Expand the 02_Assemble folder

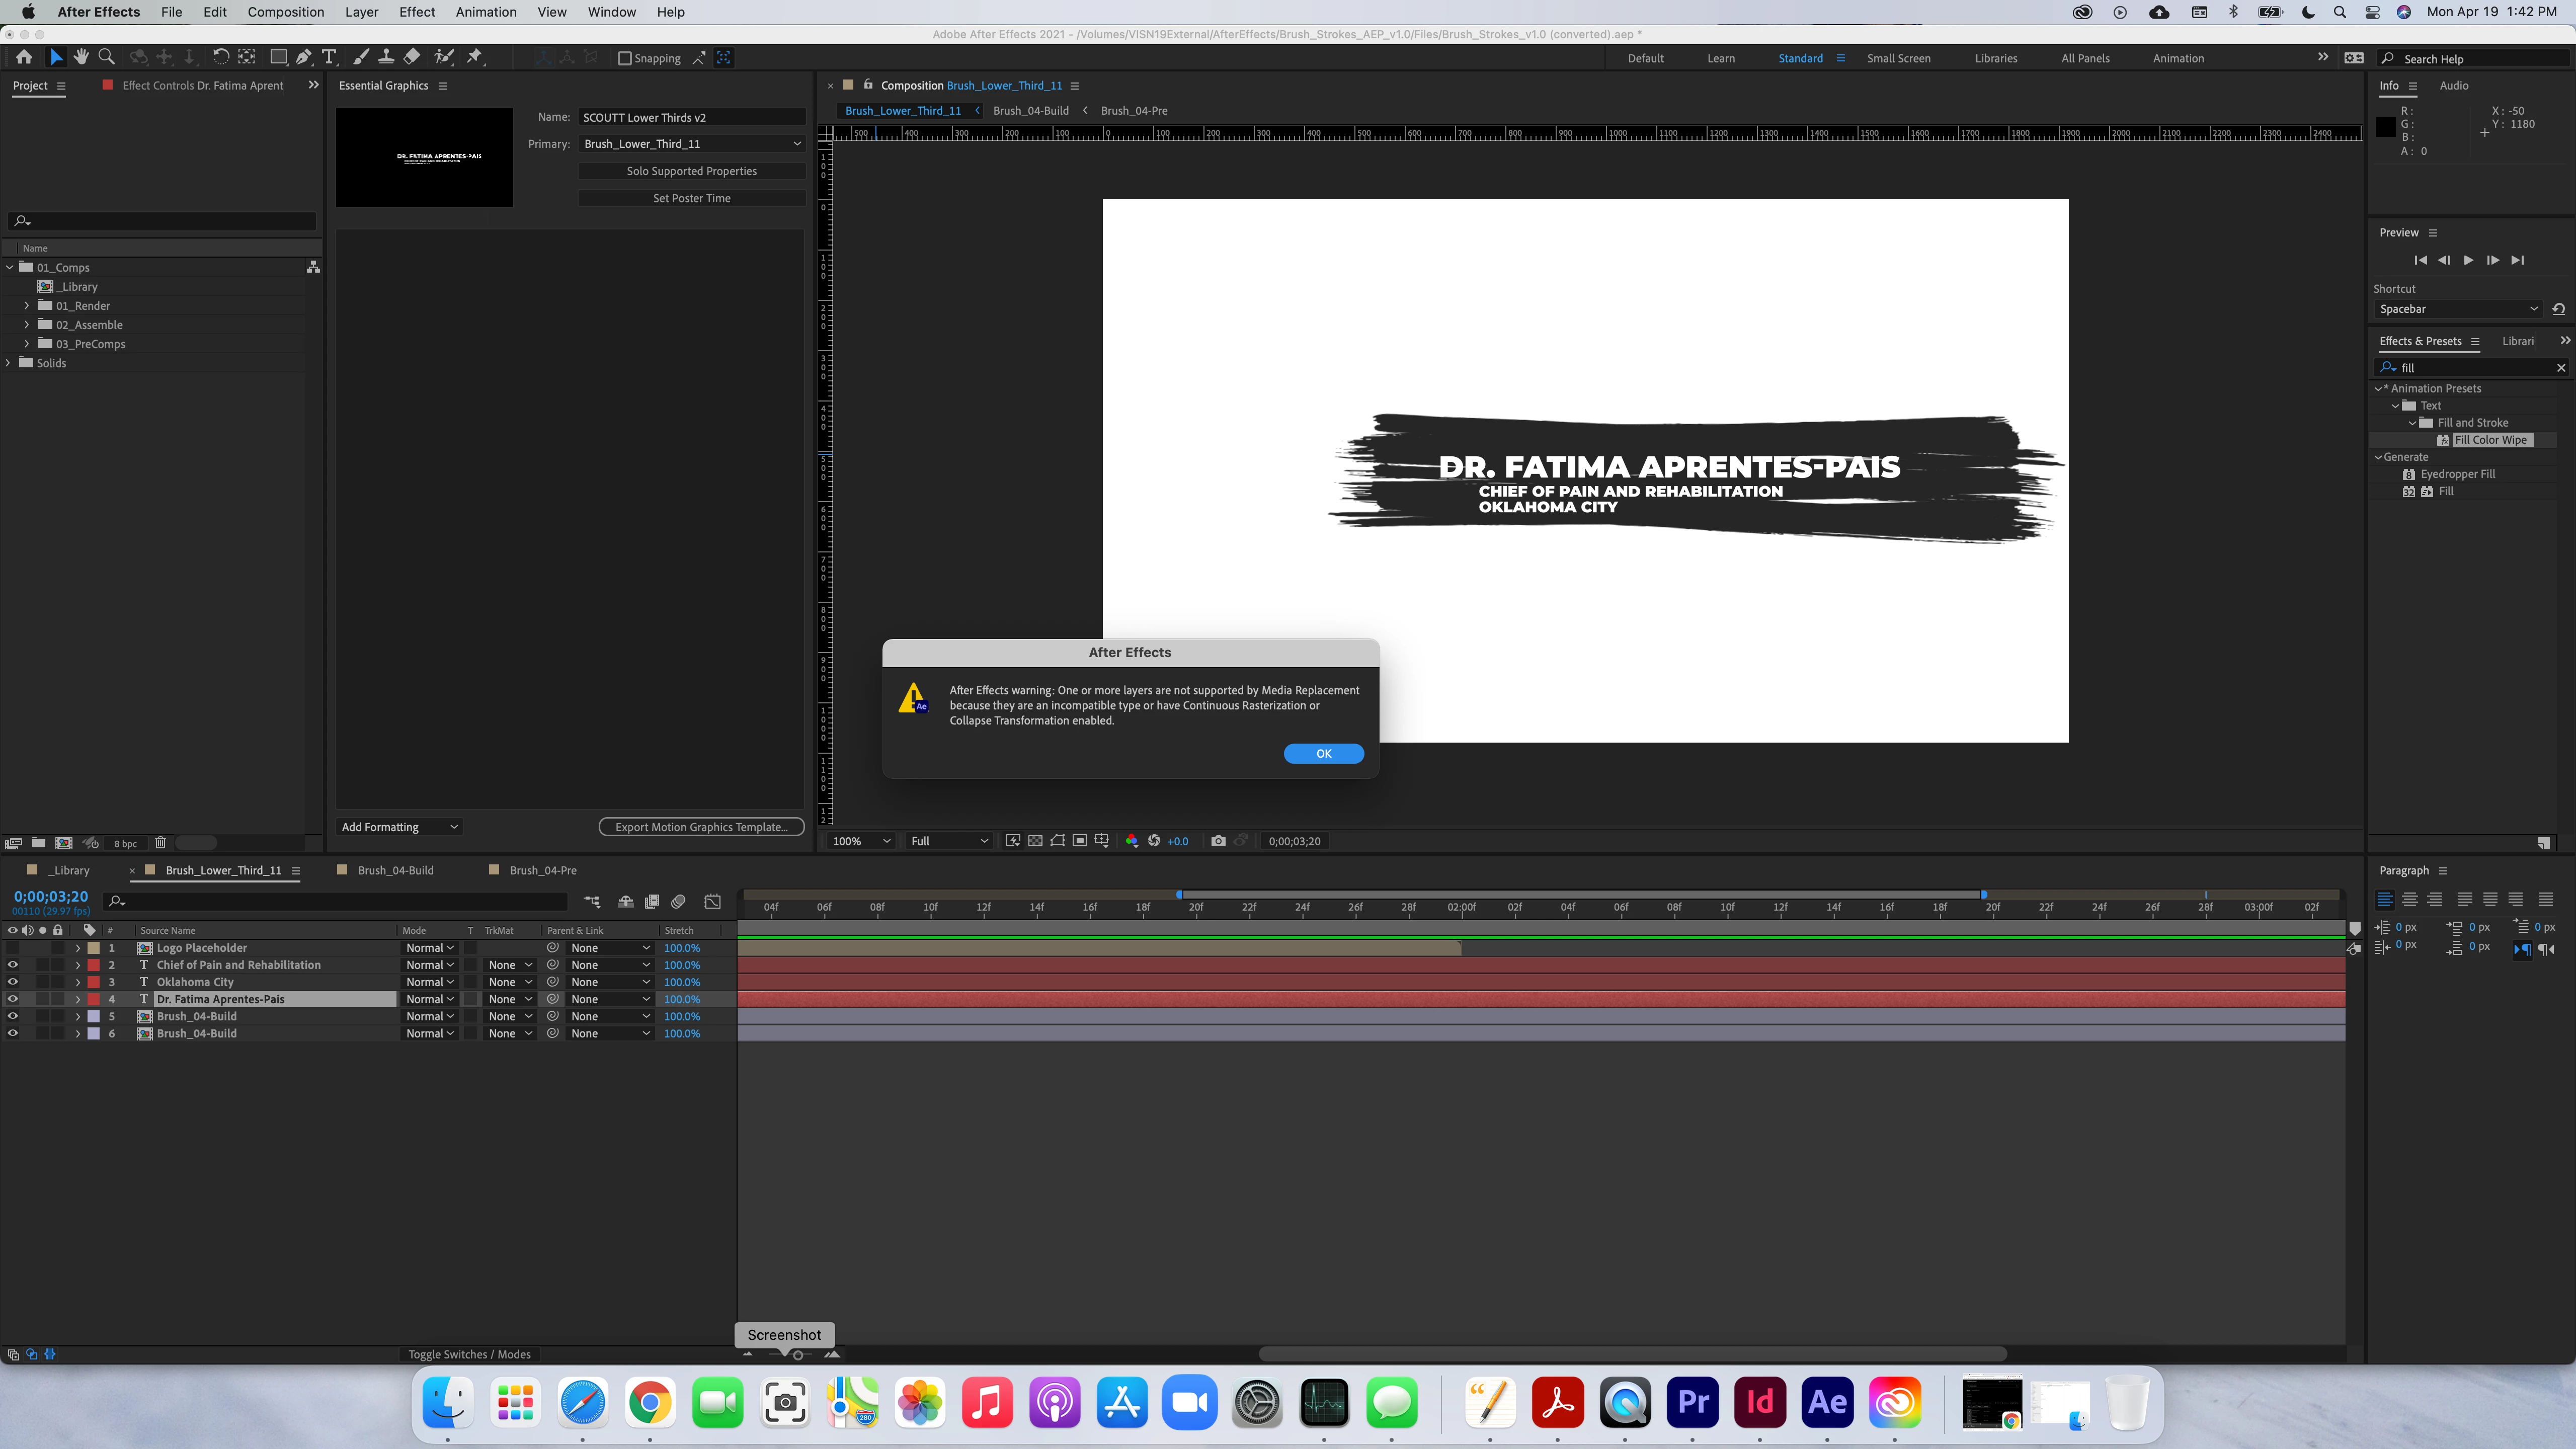[27, 325]
